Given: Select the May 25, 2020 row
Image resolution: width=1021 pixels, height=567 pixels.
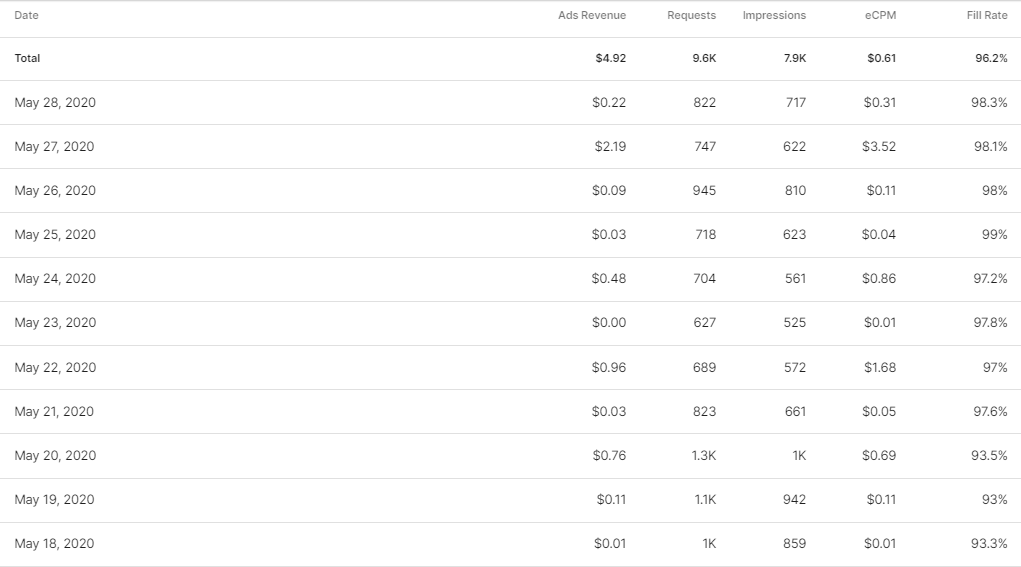Looking at the screenshot, I should tap(55, 235).
